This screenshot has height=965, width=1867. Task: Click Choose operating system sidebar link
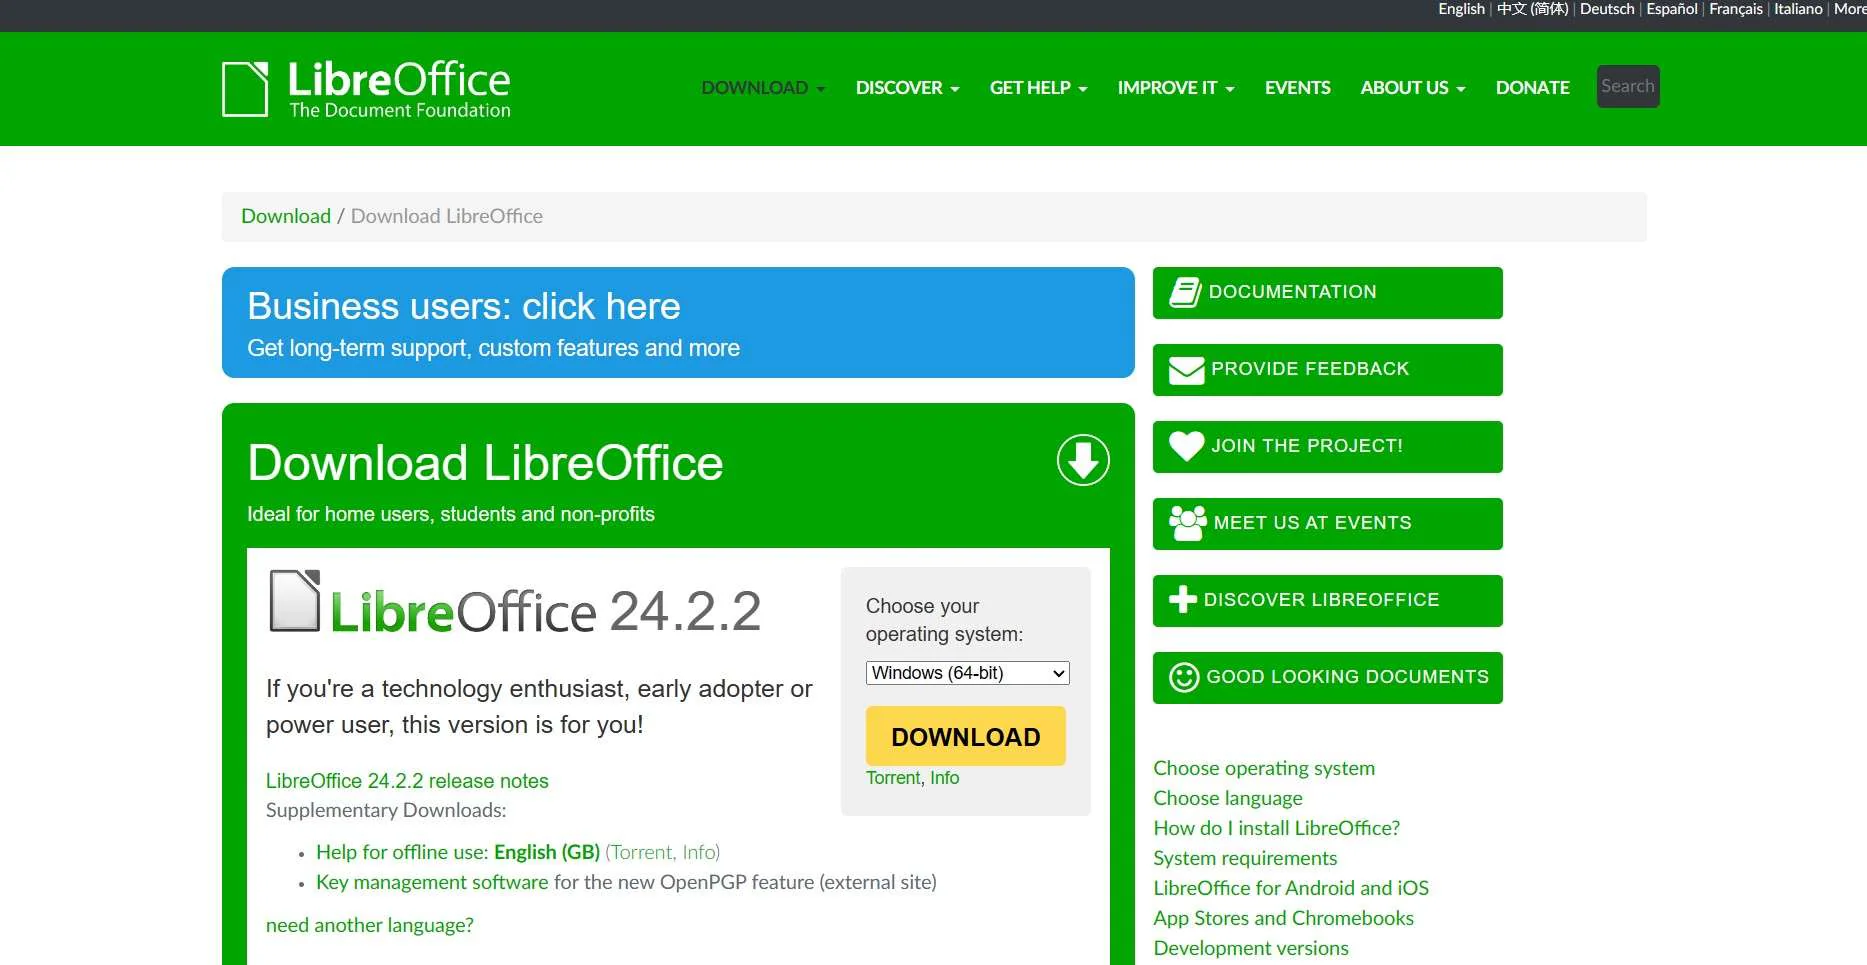point(1264,768)
